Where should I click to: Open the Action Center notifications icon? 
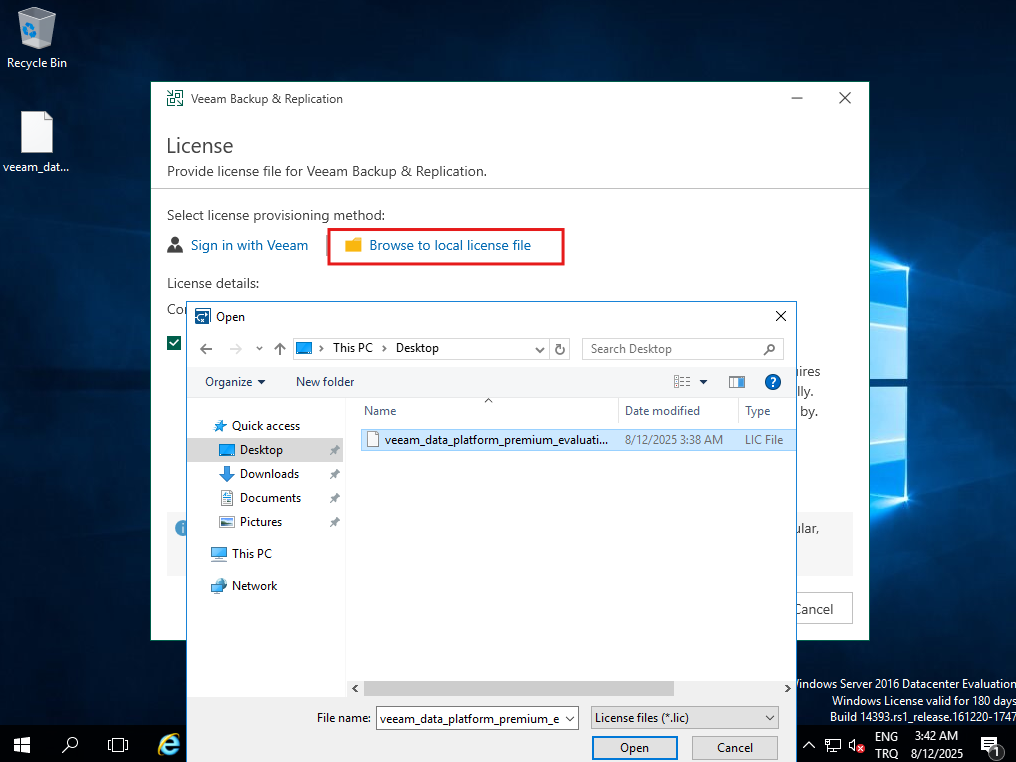(991, 746)
